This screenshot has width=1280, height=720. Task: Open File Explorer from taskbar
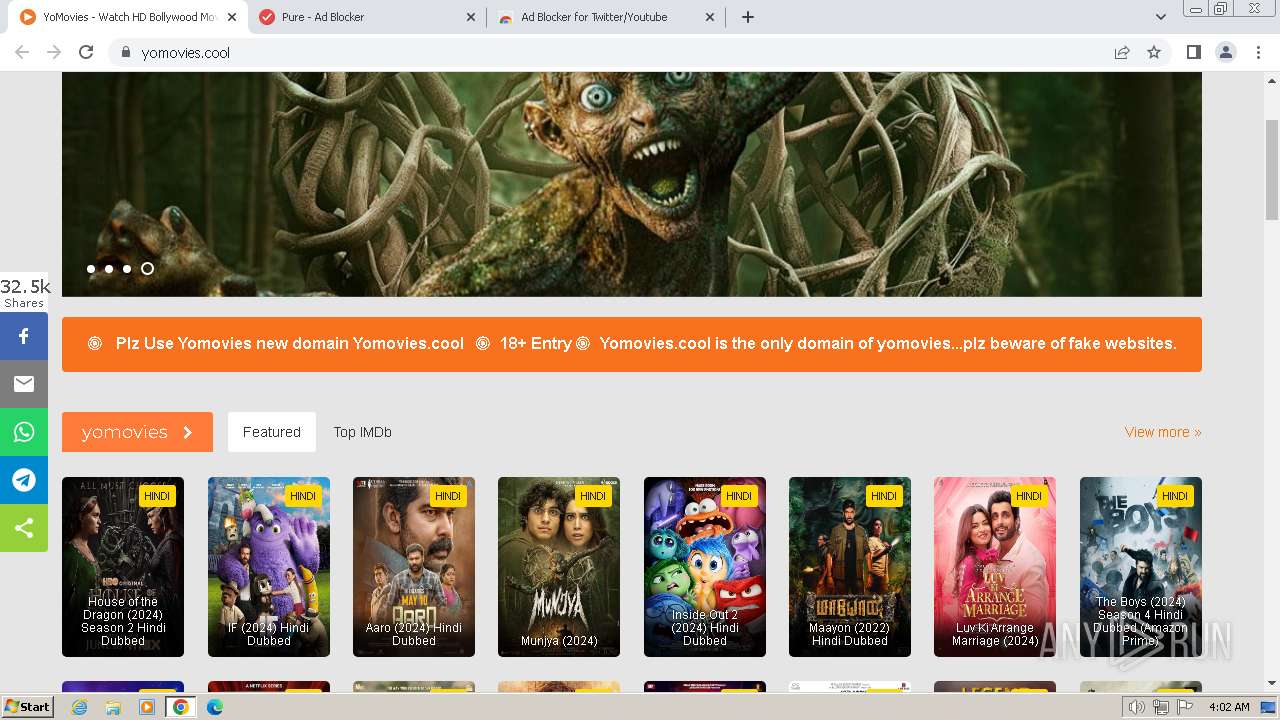[x=113, y=707]
